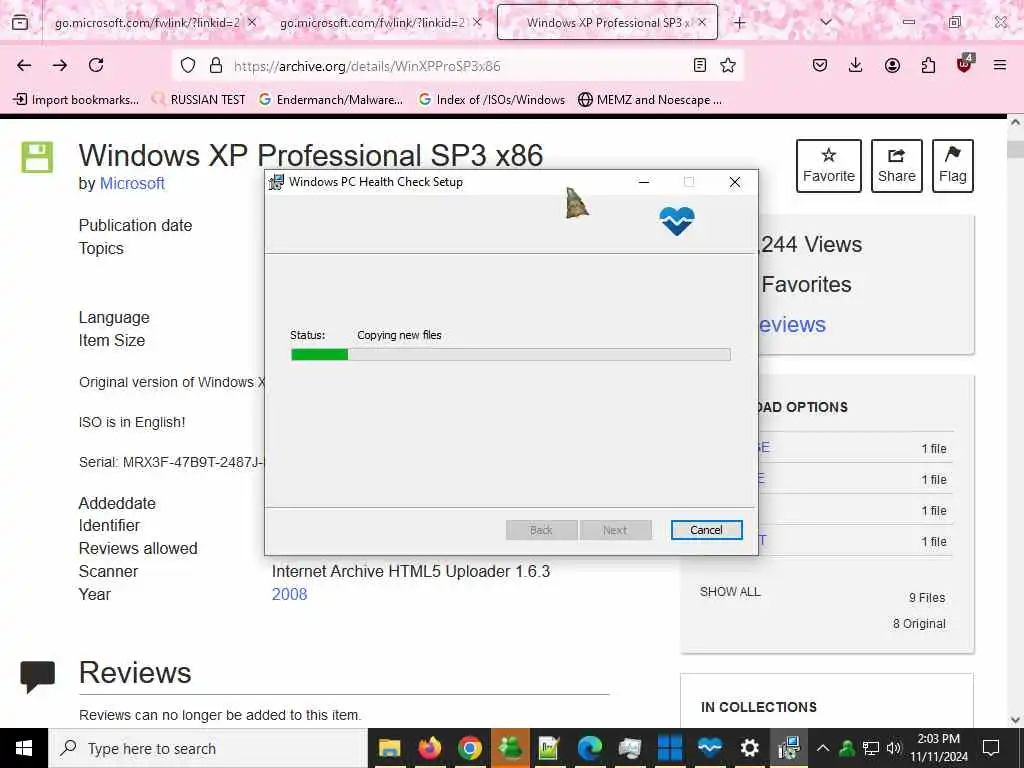The image size is (1024, 768).
Task: Open the notification center icon
Action: coord(991,748)
